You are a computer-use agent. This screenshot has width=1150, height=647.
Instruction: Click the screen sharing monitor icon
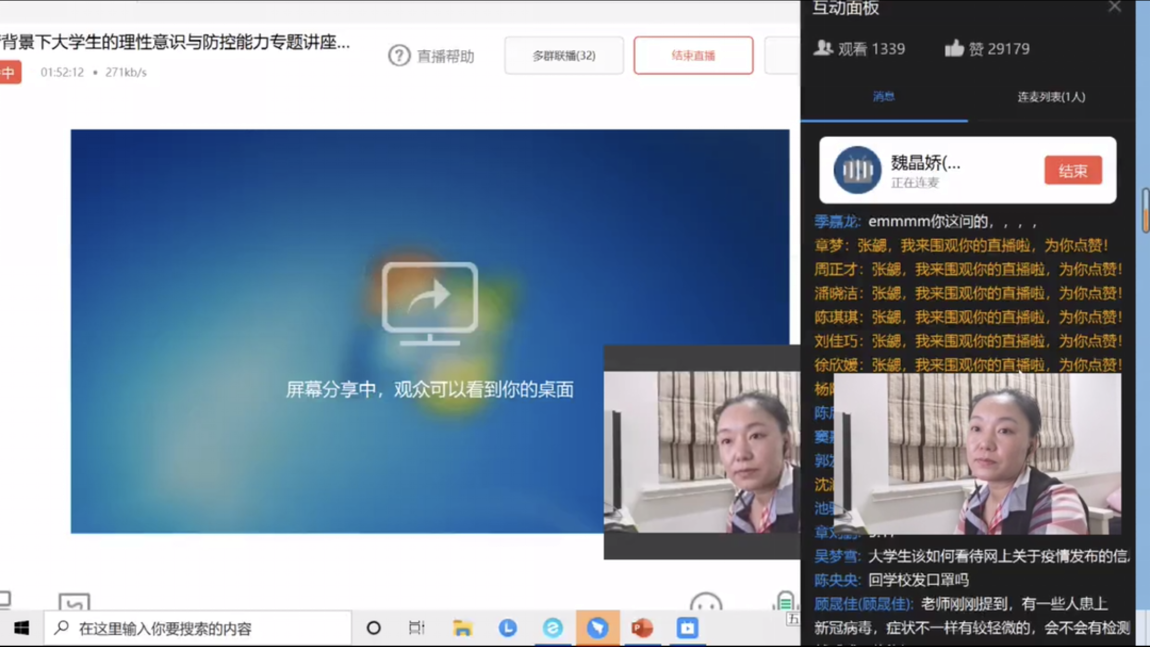[430, 303]
